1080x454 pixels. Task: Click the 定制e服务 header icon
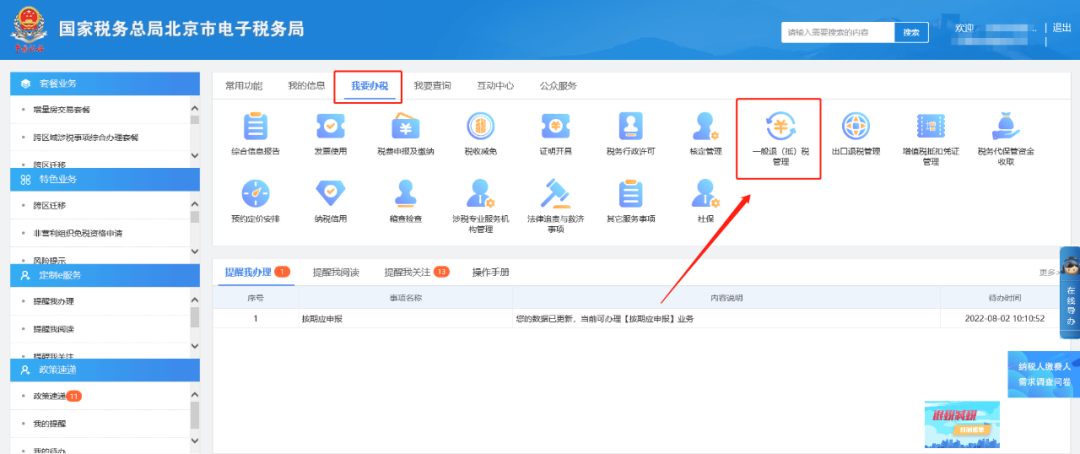[x=25, y=275]
